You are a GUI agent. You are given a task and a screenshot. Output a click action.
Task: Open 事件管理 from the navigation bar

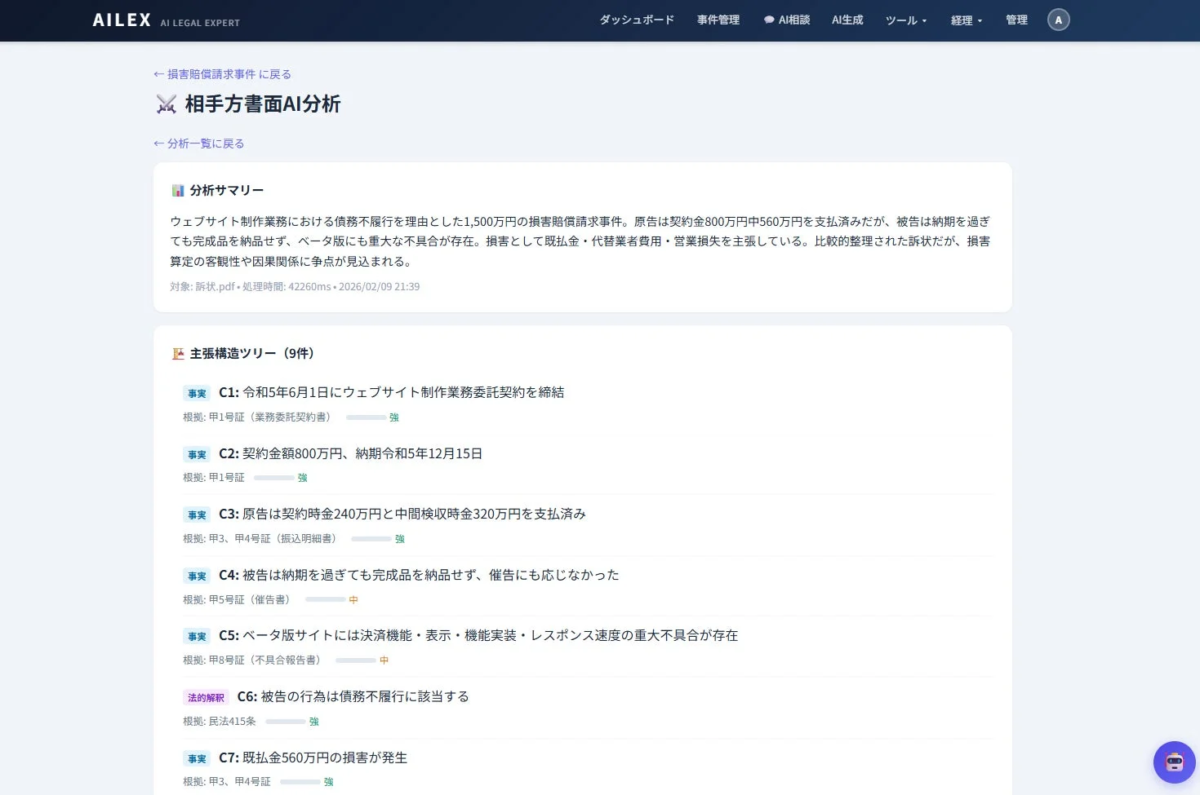(717, 19)
